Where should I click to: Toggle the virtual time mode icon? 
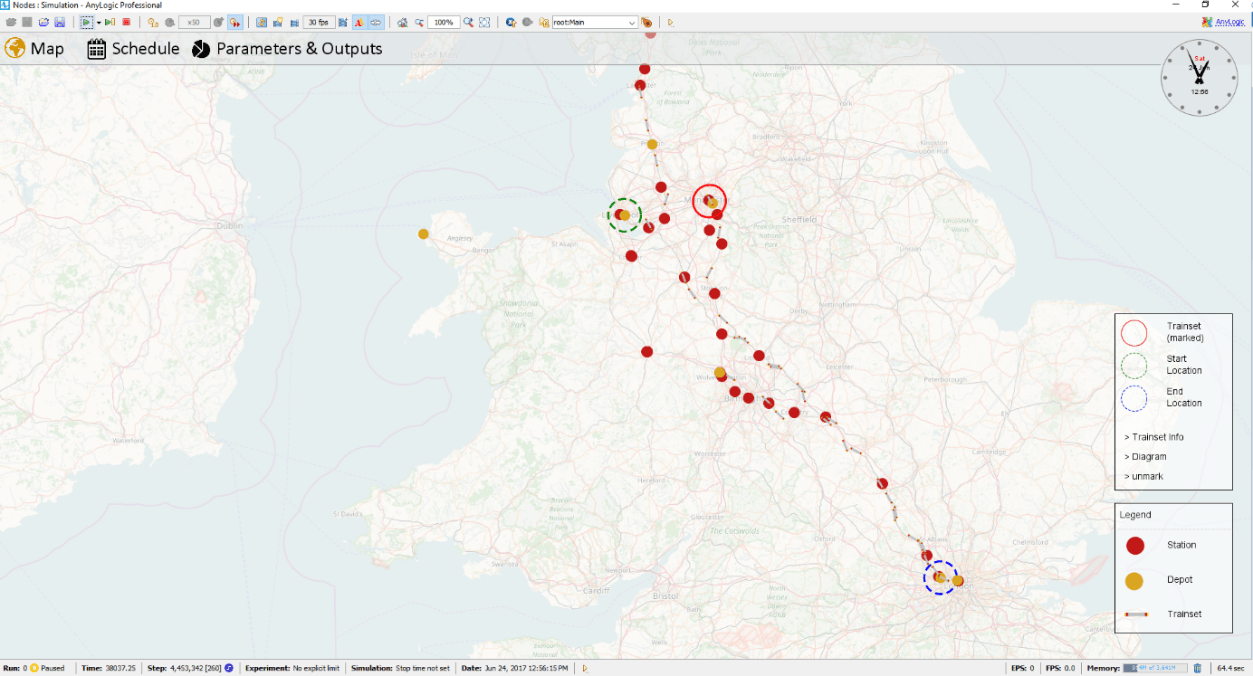click(x=234, y=22)
